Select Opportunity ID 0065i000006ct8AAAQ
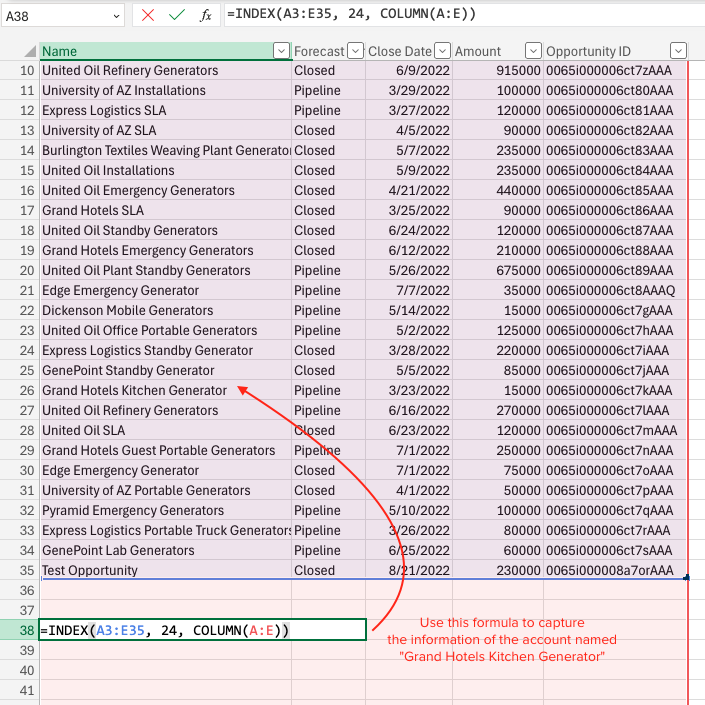705x705 pixels. 615,290
